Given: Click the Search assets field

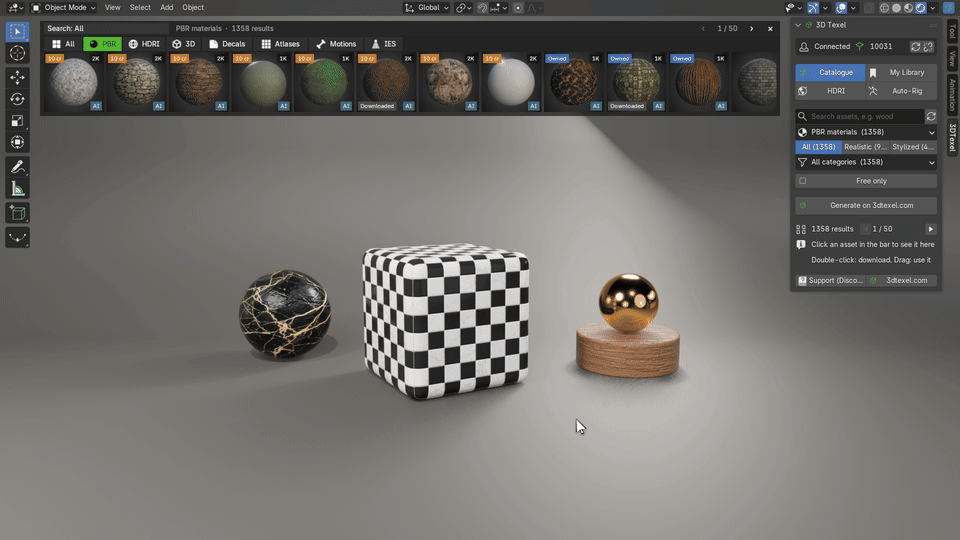Looking at the screenshot, I should (x=860, y=116).
